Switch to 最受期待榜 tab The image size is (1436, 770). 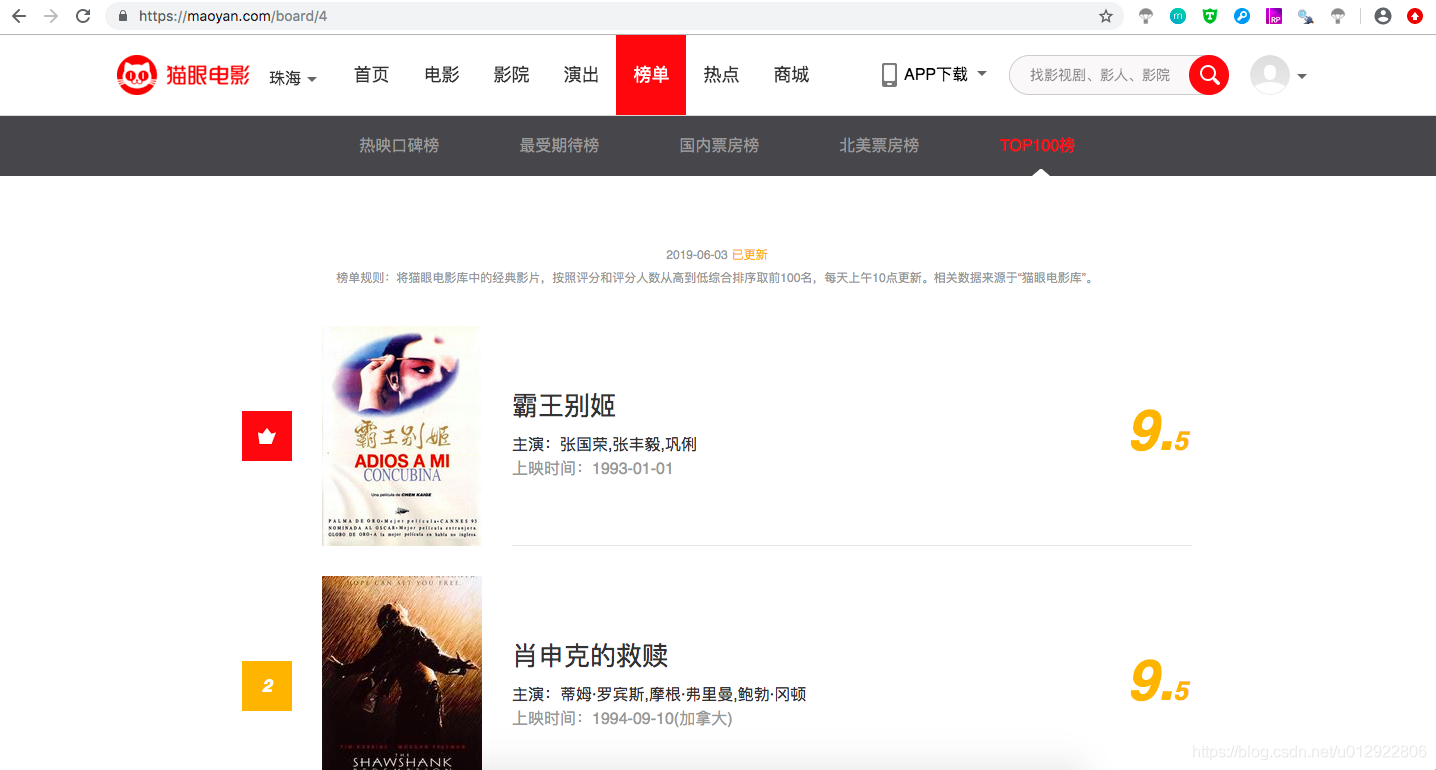(x=559, y=145)
